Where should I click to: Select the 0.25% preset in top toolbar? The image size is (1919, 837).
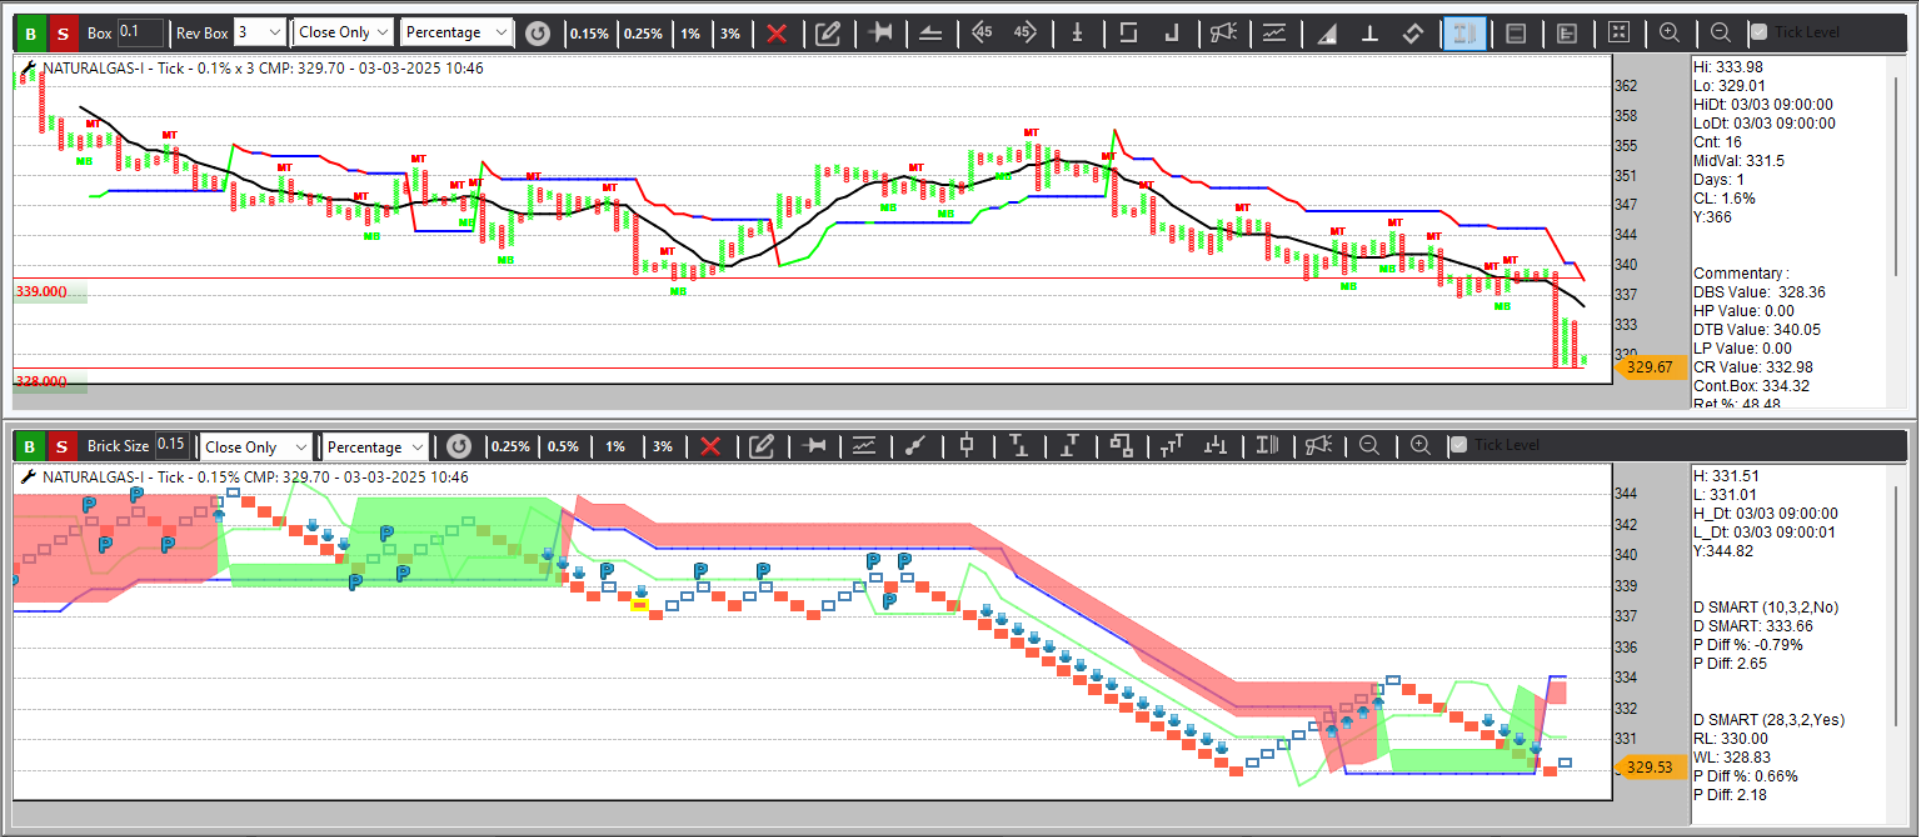pos(643,33)
